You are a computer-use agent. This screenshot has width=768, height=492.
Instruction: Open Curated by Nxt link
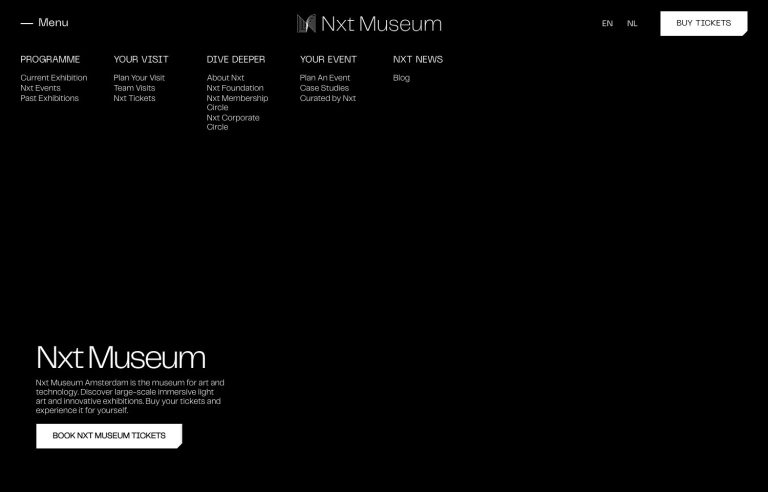[x=328, y=98]
